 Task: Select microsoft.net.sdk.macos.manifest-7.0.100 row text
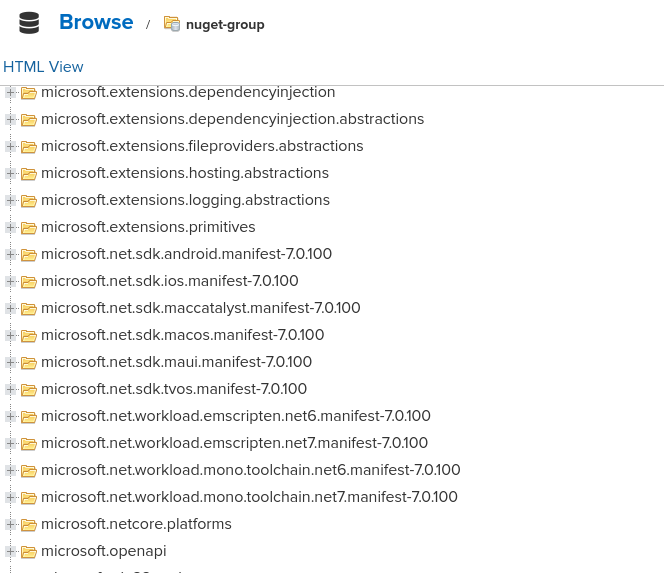click(x=183, y=335)
